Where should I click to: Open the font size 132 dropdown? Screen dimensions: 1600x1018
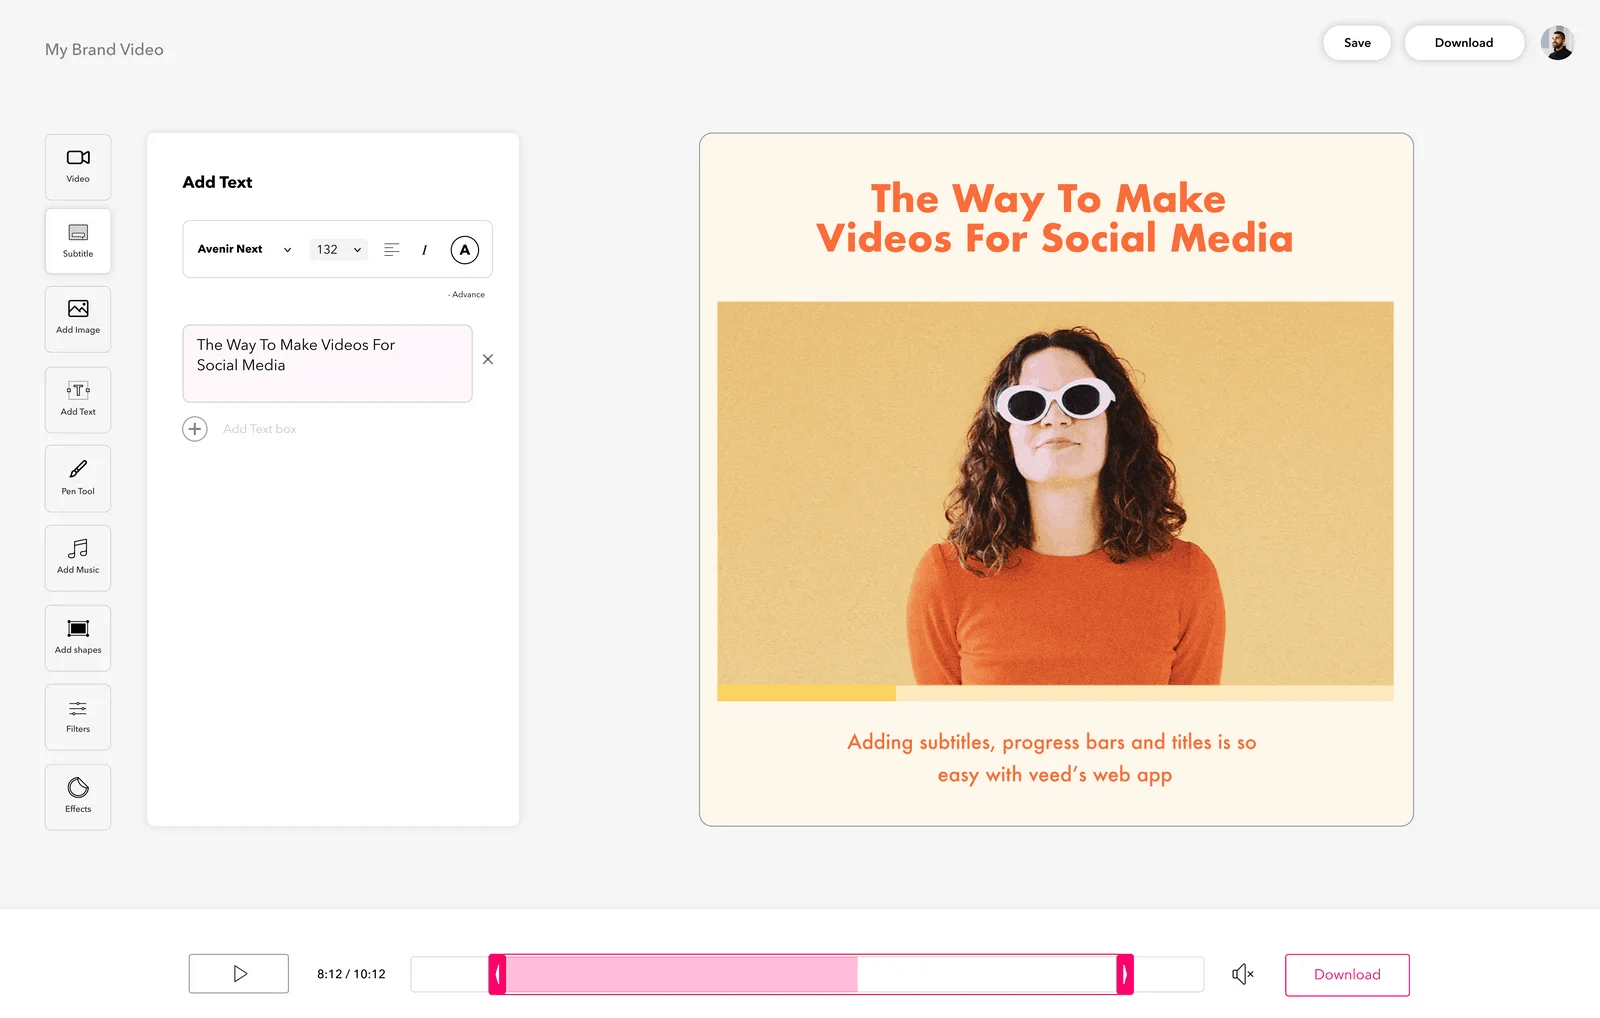pyautogui.click(x=338, y=250)
